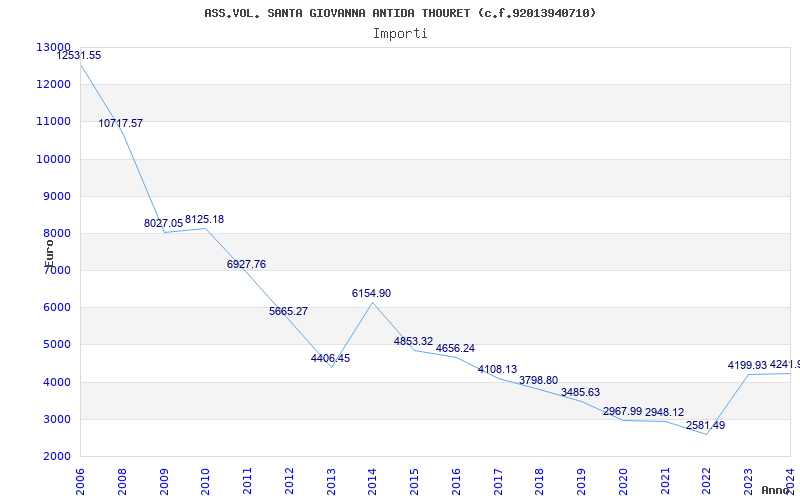Click the 2011 x-axis year label
Screen dimensions: 800x500
pos(247,482)
